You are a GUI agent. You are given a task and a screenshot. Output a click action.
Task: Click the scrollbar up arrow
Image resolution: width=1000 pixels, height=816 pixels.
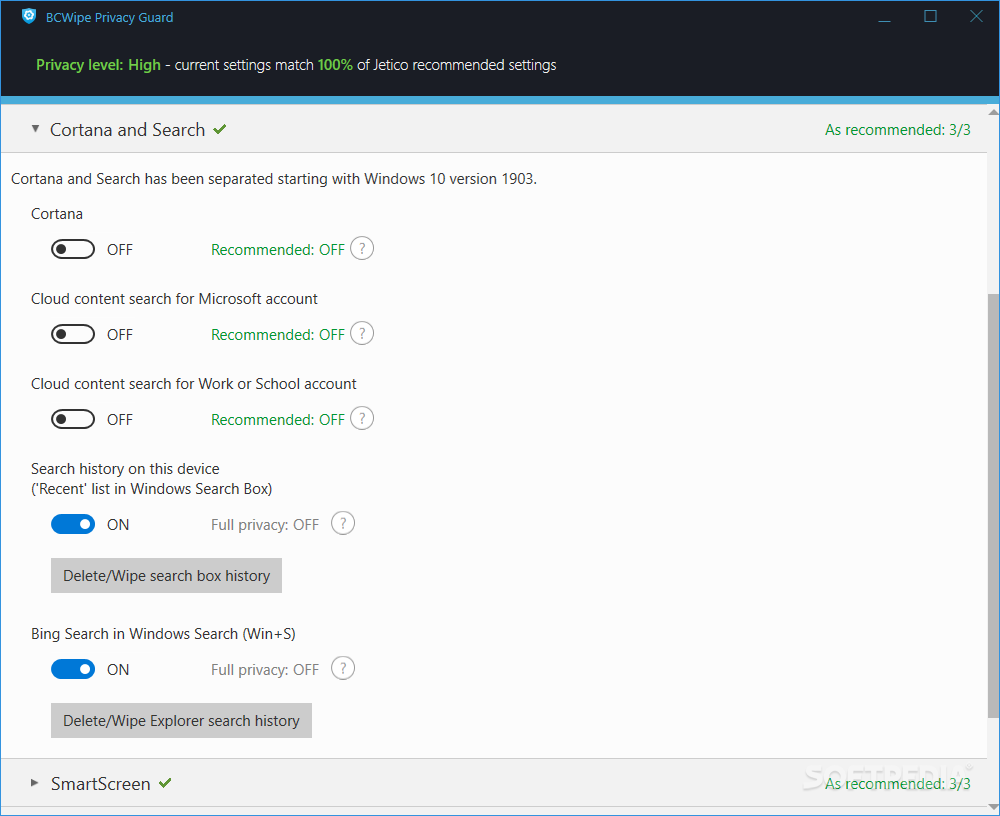tap(994, 112)
